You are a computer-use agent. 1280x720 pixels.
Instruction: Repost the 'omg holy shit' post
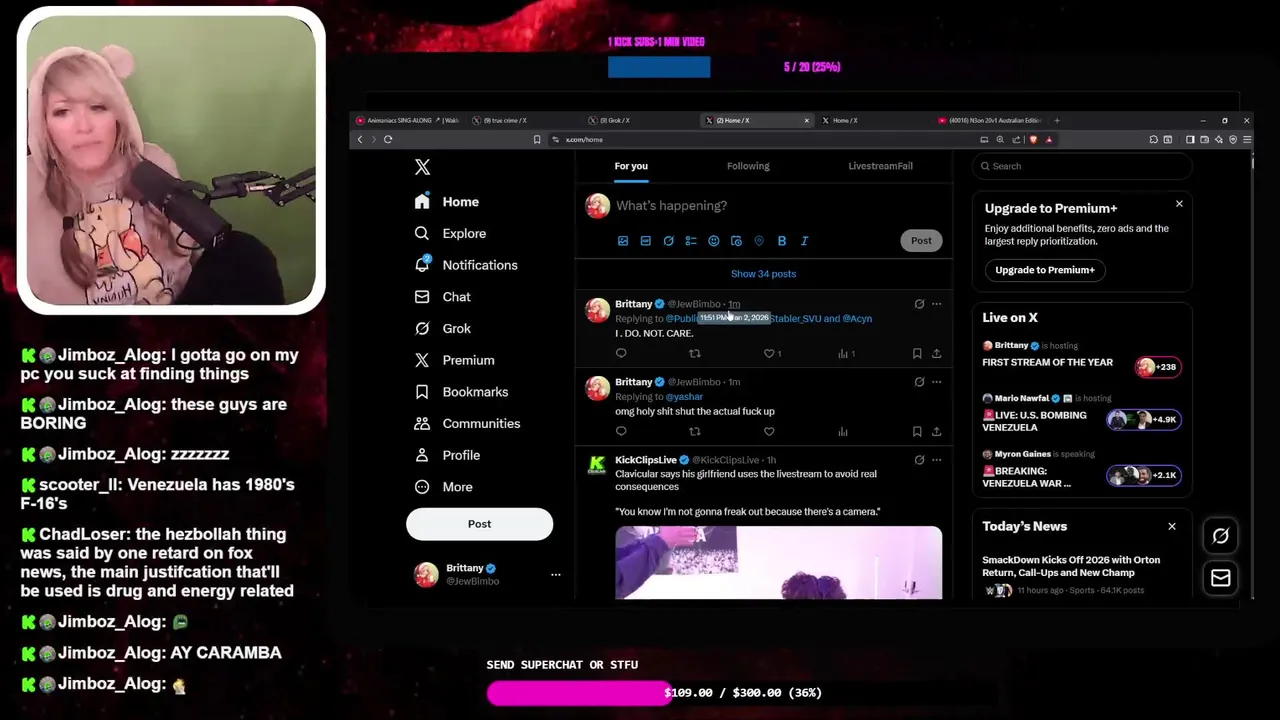[x=695, y=432]
